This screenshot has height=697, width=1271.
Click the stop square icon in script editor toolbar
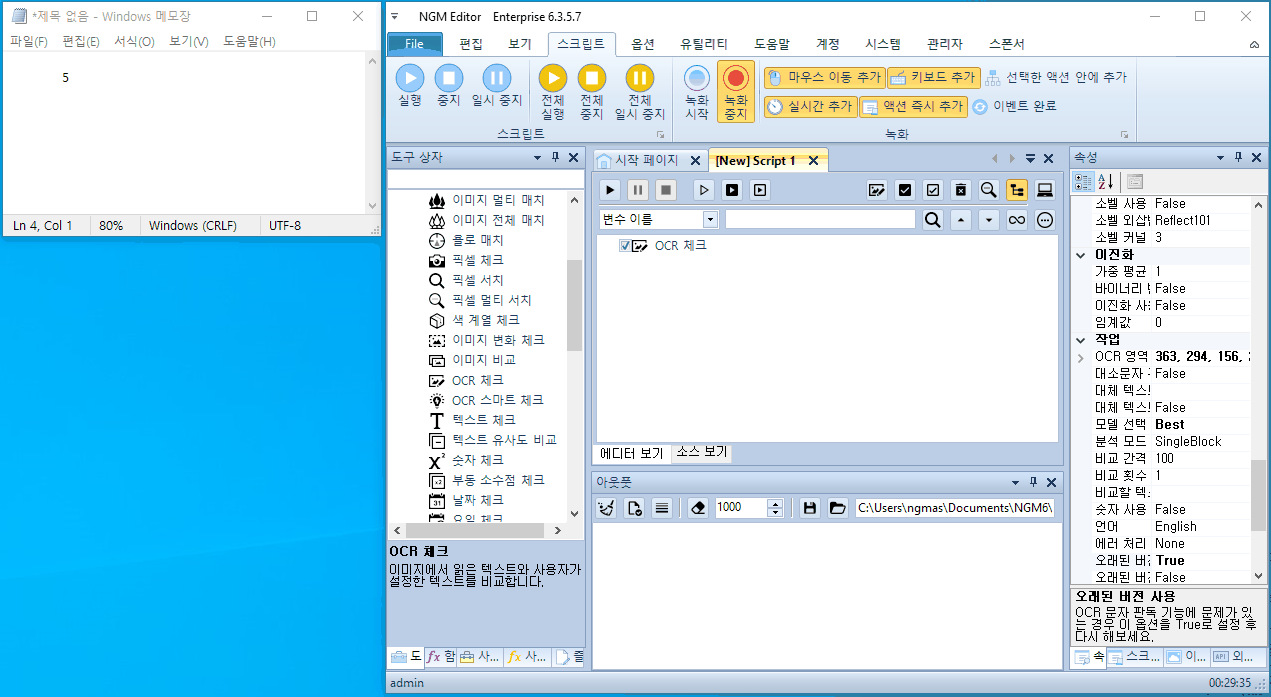[666, 190]
